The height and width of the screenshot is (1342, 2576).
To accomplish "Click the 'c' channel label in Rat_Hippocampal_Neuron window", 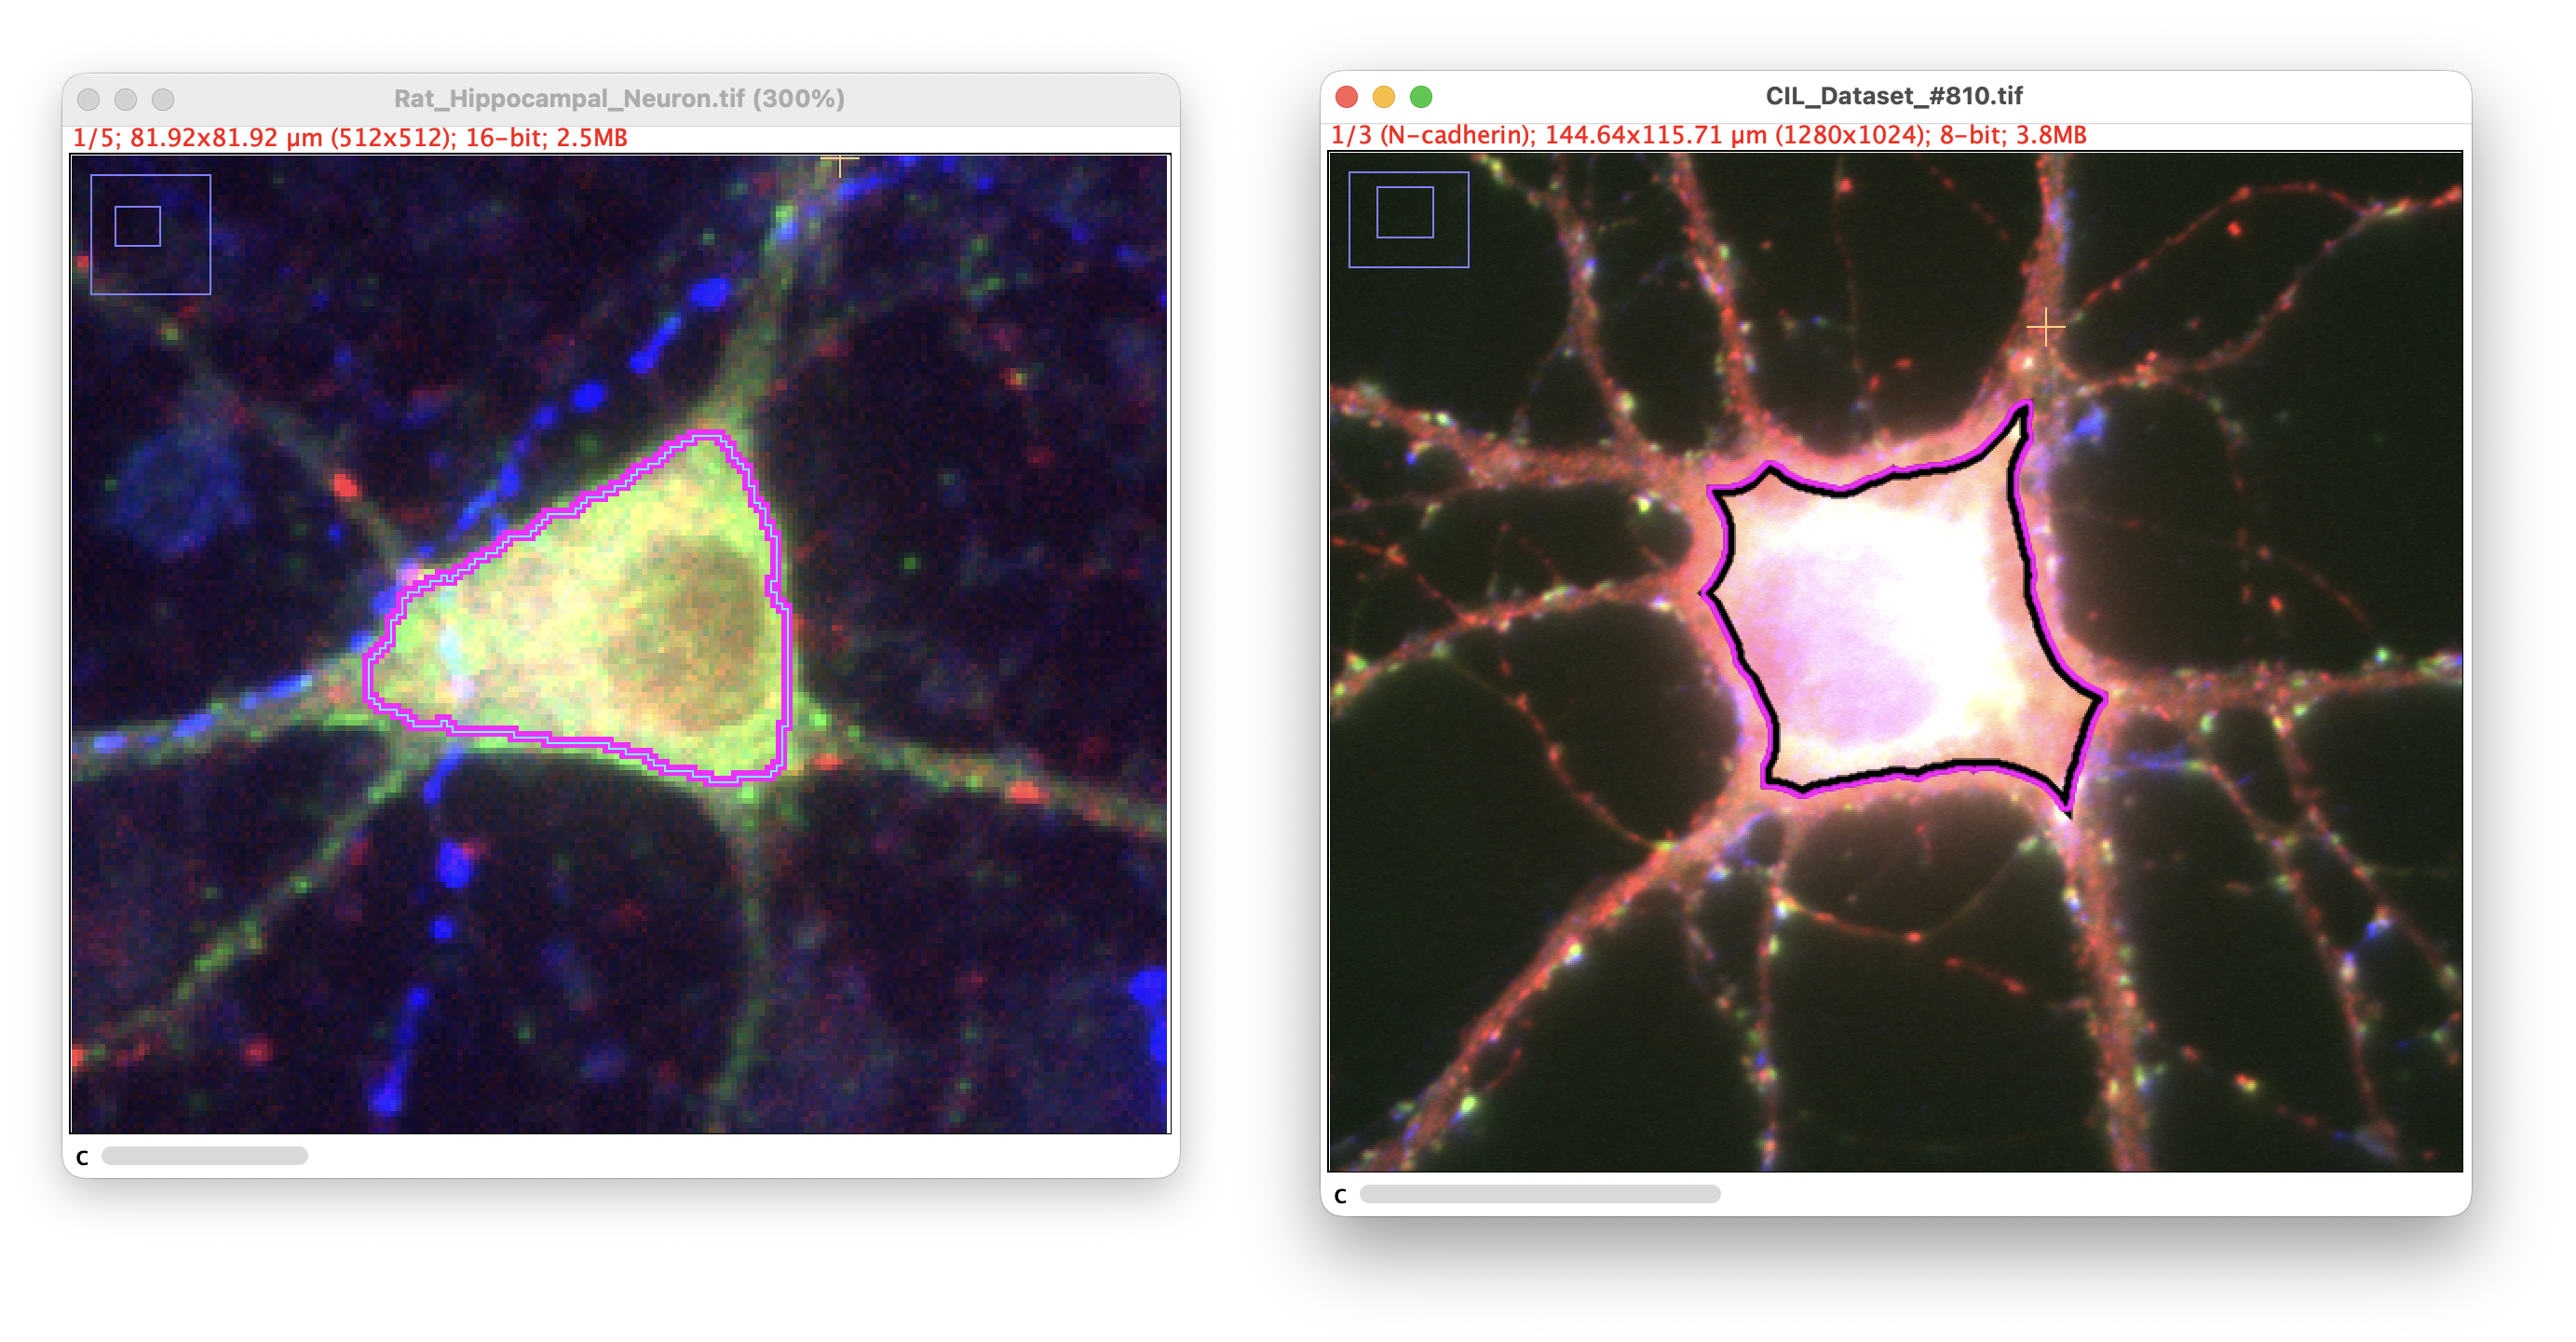I will click(82, 1157).
